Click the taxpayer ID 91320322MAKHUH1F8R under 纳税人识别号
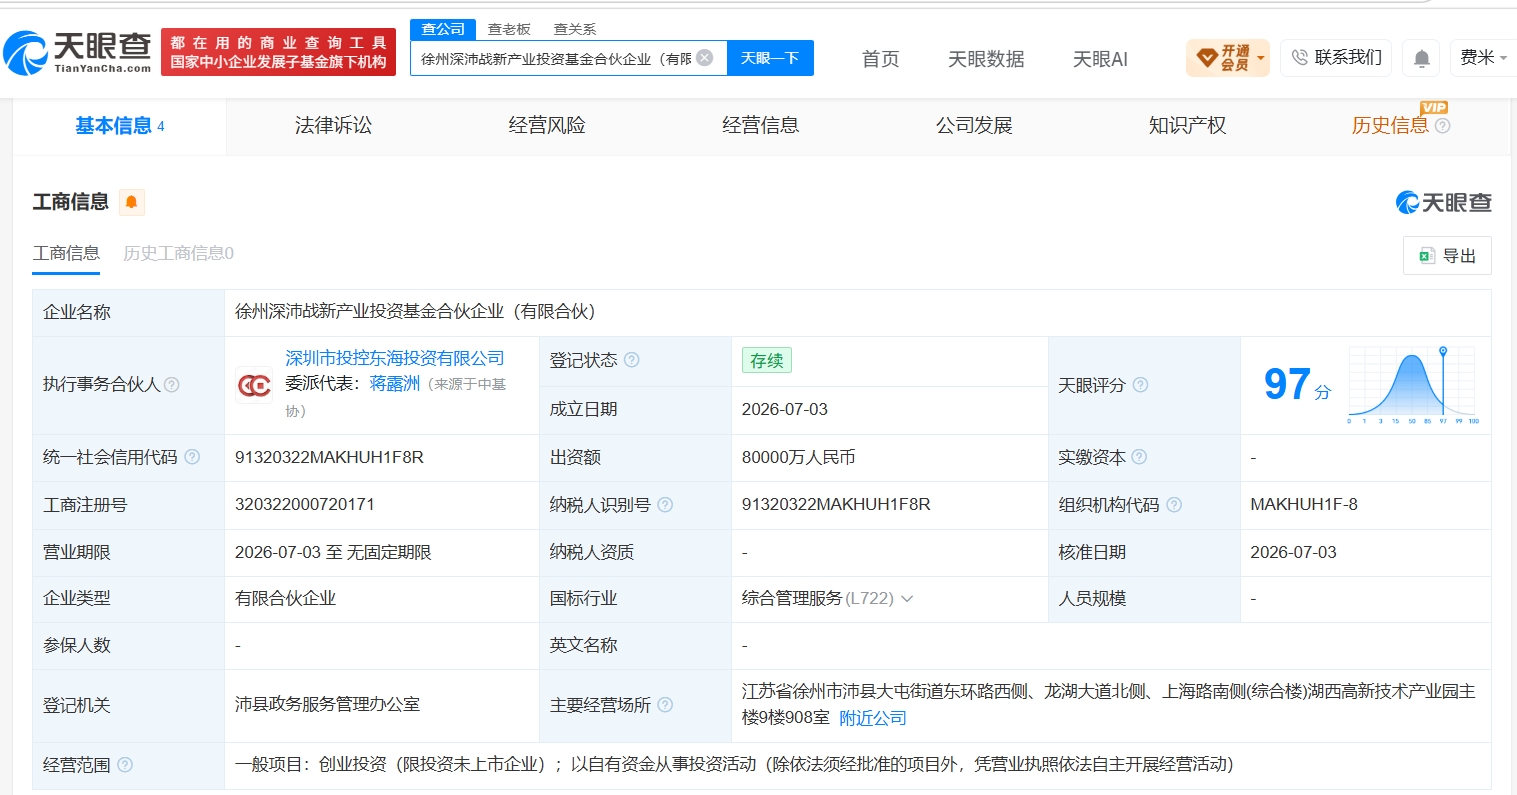 pyautogui.click(x=836, y=505)
